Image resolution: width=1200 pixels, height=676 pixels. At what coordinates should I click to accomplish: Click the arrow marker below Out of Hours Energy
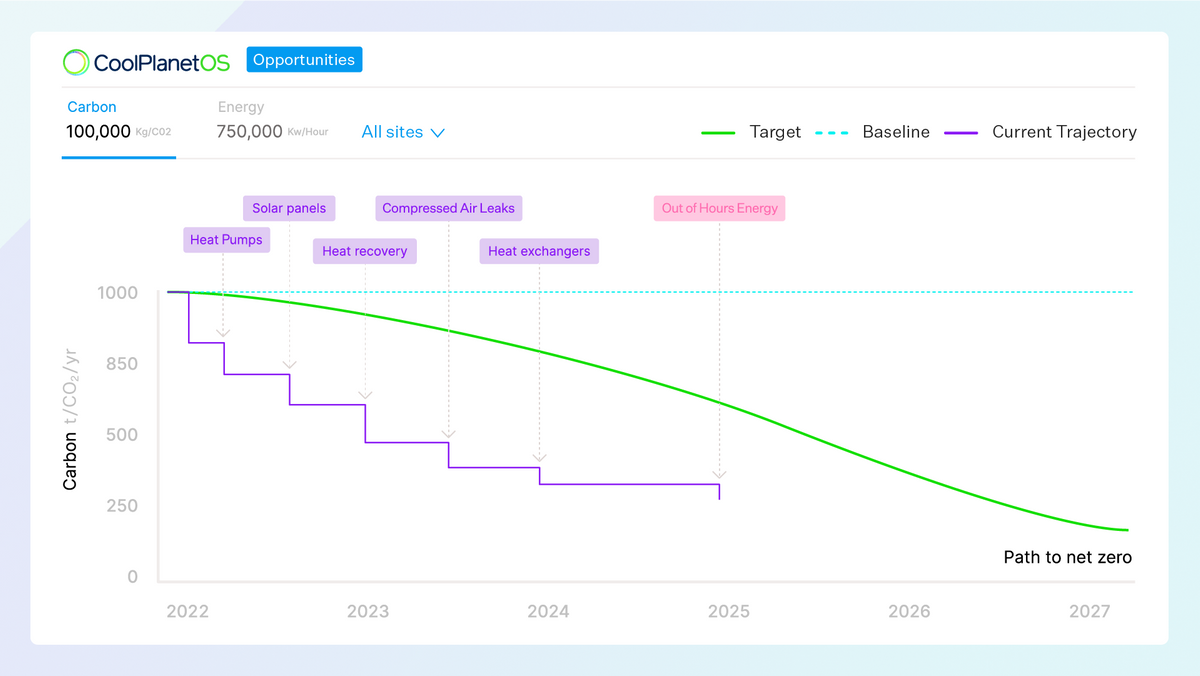click(719, 474)
